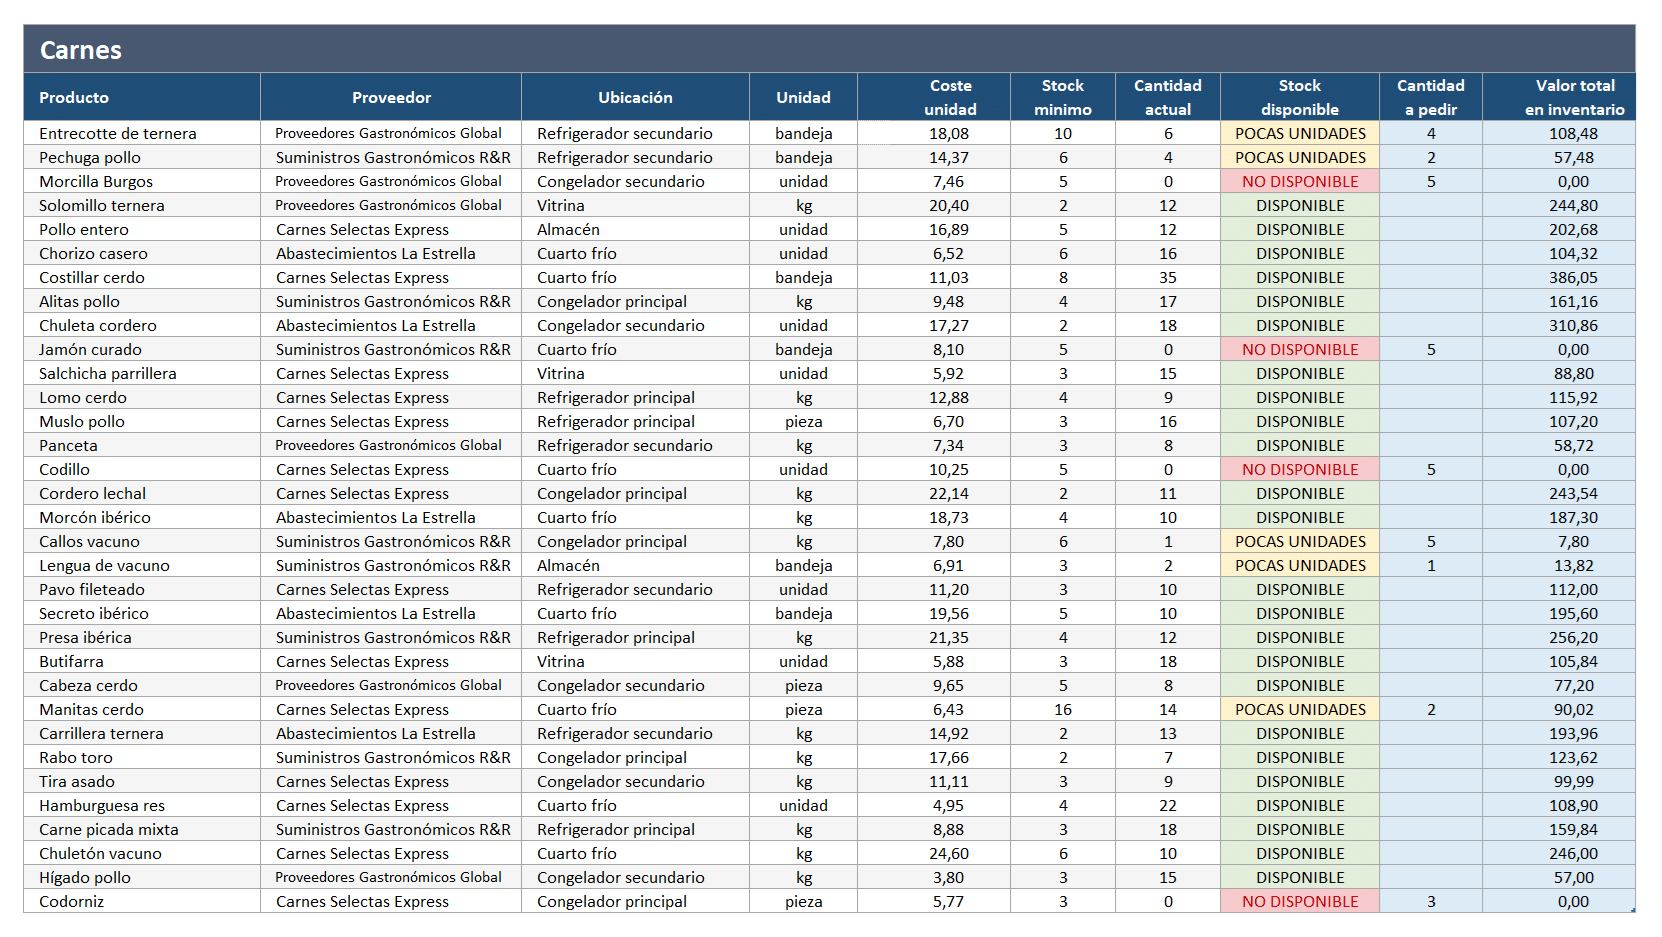Click the Producto column header
Viewport: 1662px width, 937px height.
pos(142,97)
